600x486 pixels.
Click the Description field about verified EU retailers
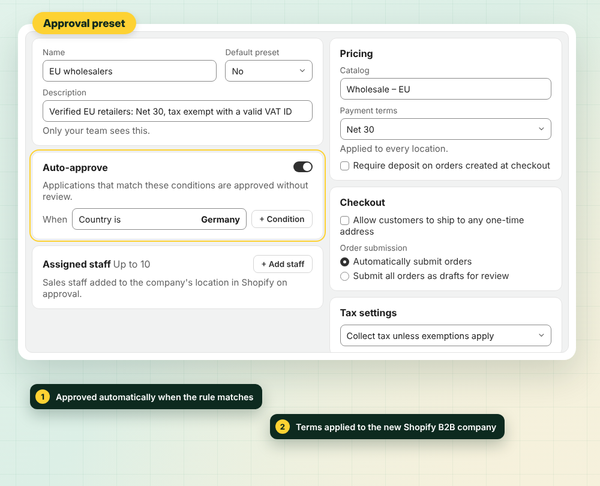[178, 111]
